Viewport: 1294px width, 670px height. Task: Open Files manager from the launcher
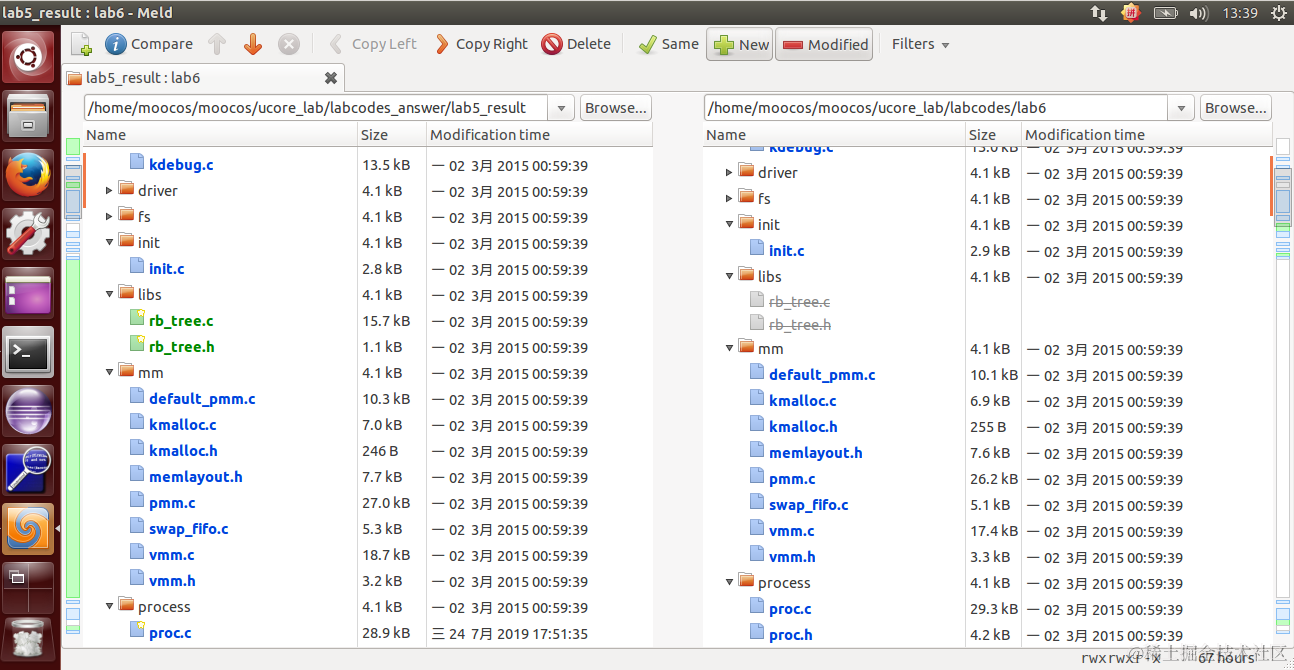29,116
